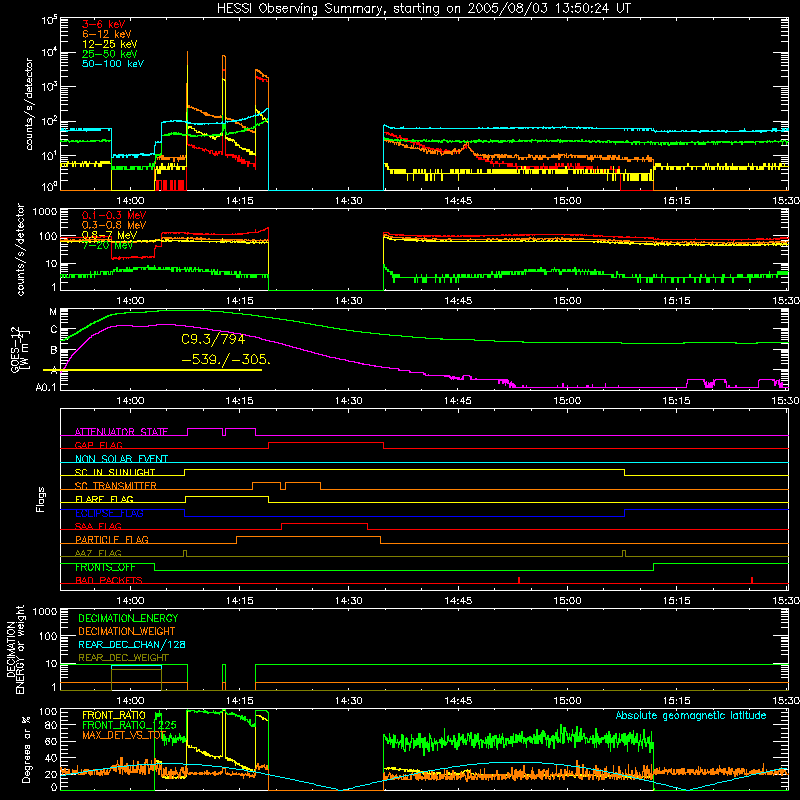Click the DECIMATION_ENERGY legend entry
This screenshot has width=800, height=800.
click(x=128, y=618)
